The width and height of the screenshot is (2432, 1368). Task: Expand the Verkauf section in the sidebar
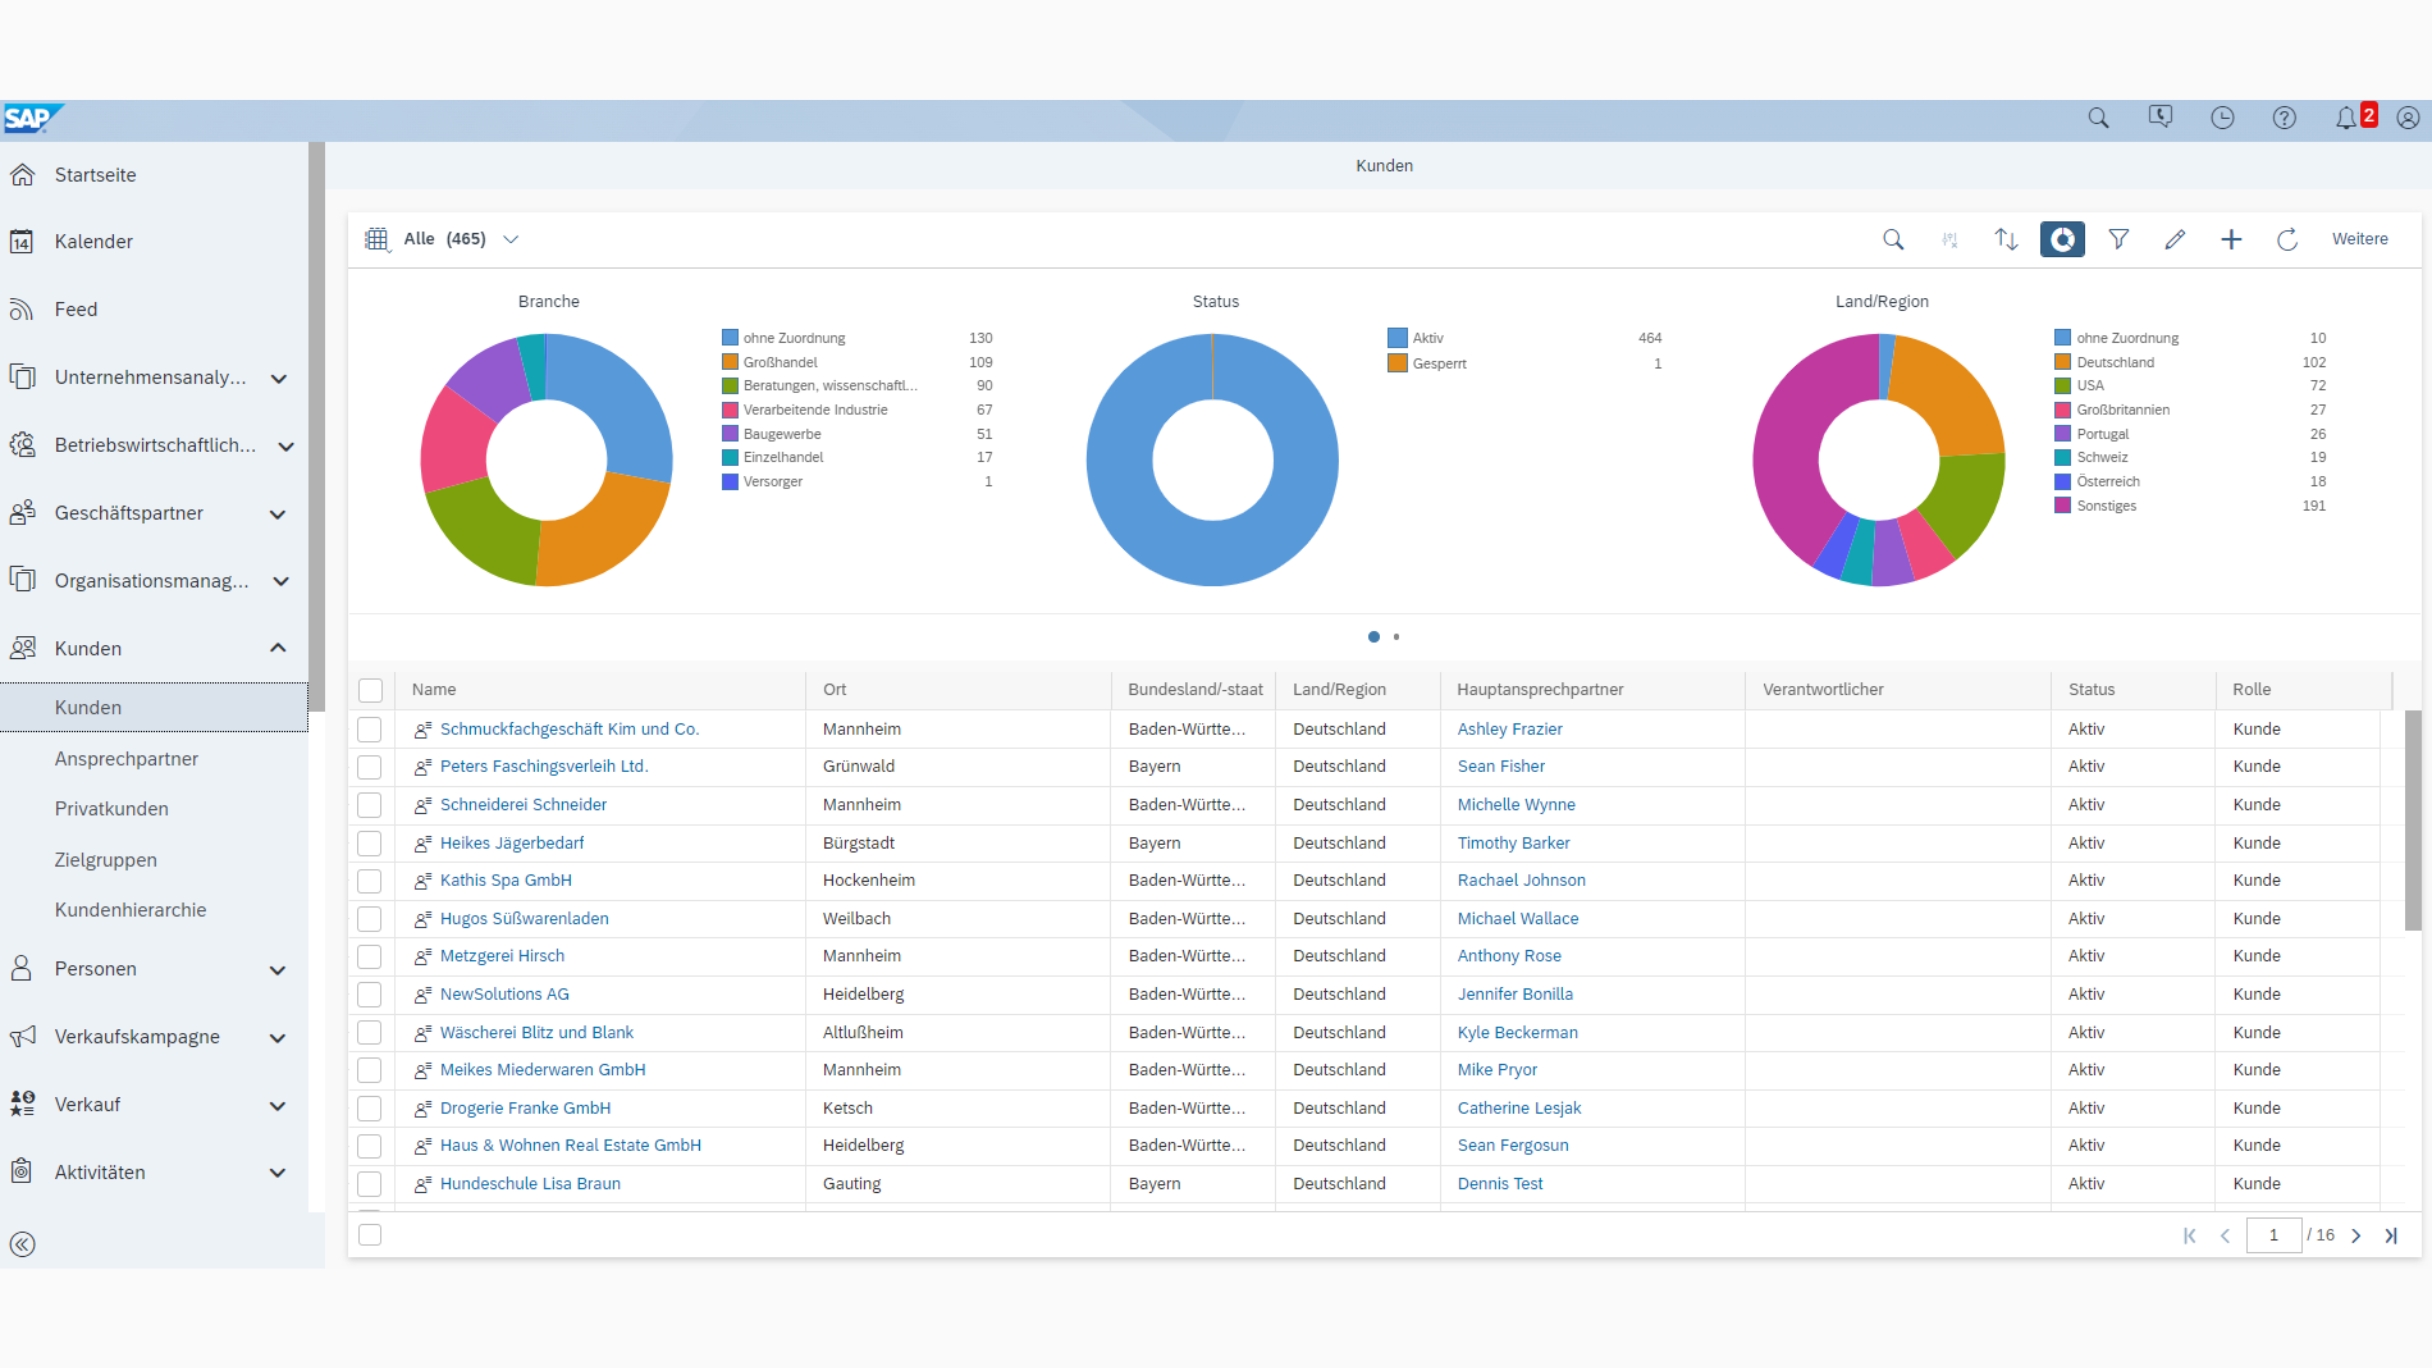click(x=278, y=1104)
